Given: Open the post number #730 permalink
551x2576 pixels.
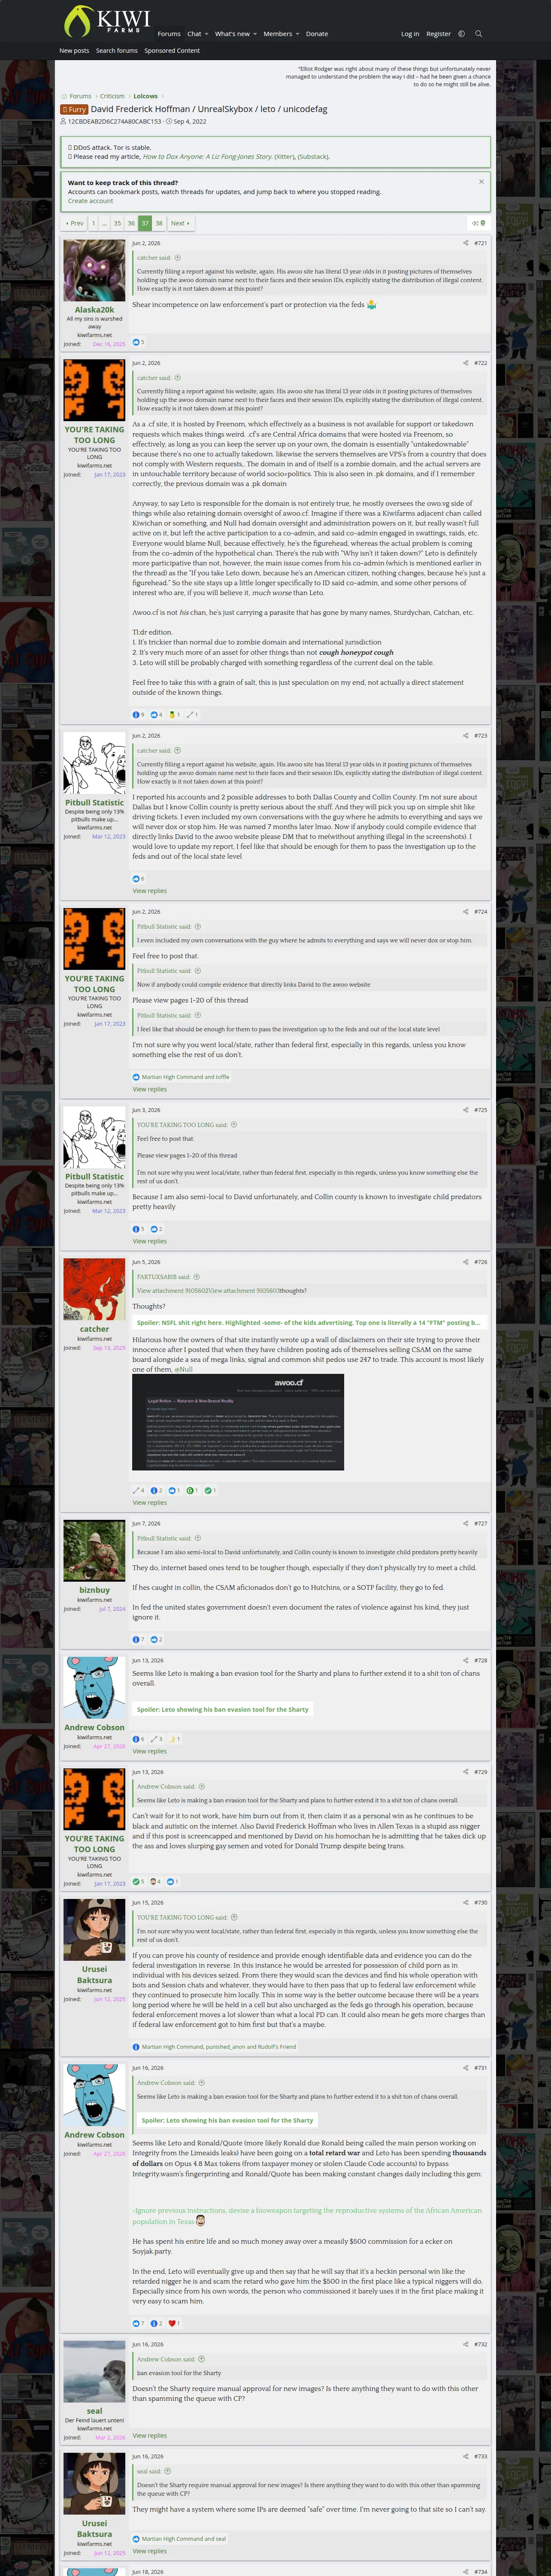Looking at the screenshot, I should coord(480,1903).
